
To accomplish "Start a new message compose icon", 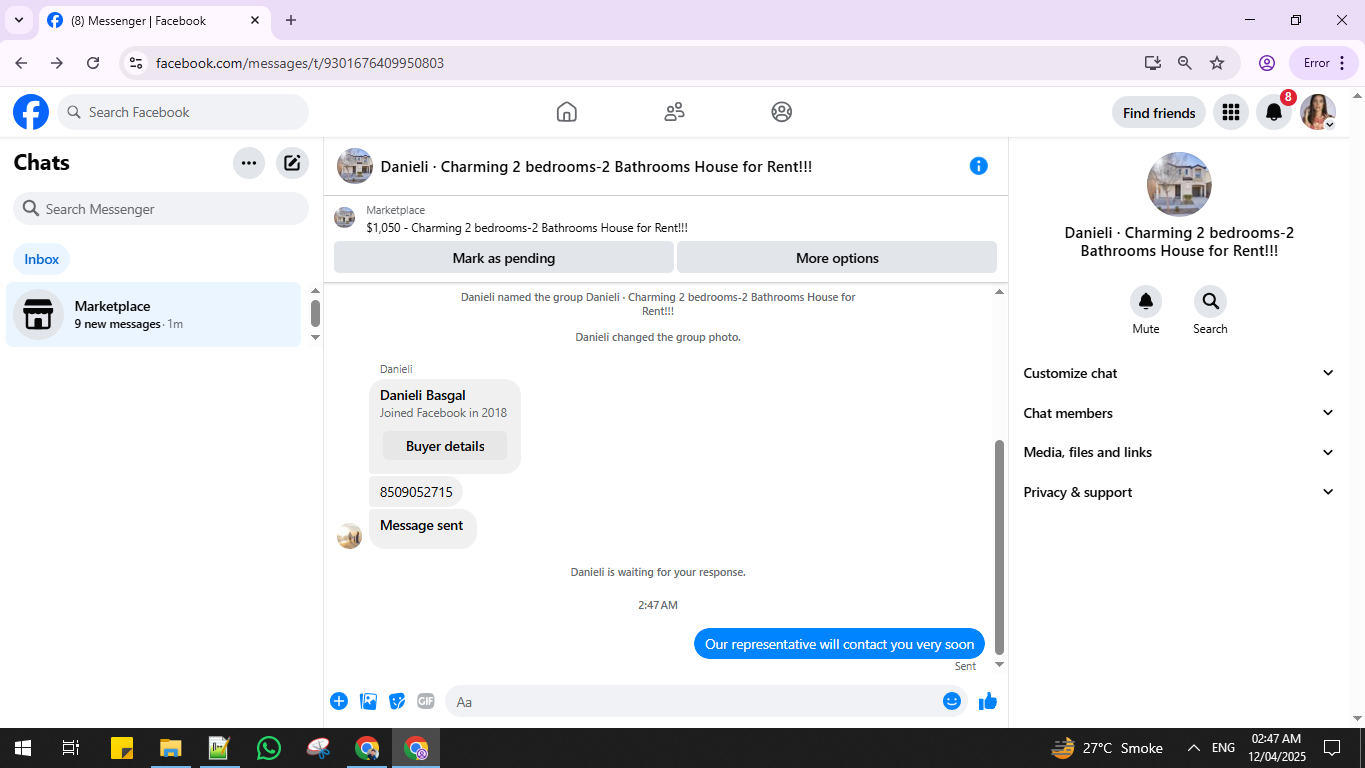I will pyautogui.click(x=292, y=163).
